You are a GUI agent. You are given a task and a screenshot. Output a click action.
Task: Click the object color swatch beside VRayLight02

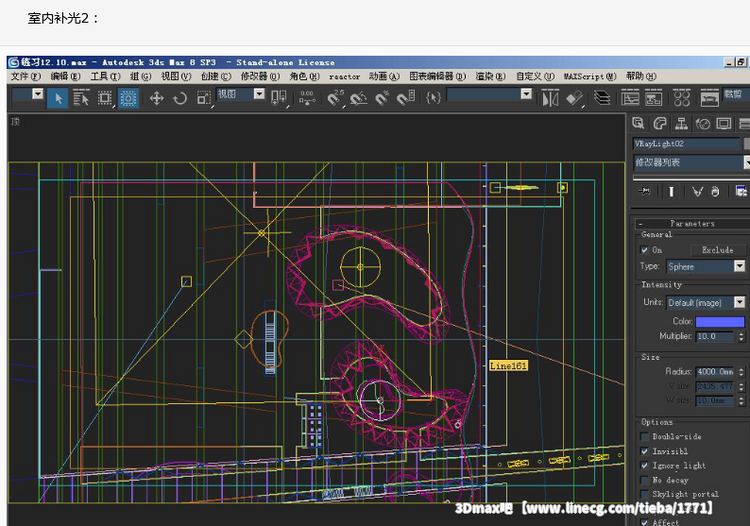pos(747,143)
